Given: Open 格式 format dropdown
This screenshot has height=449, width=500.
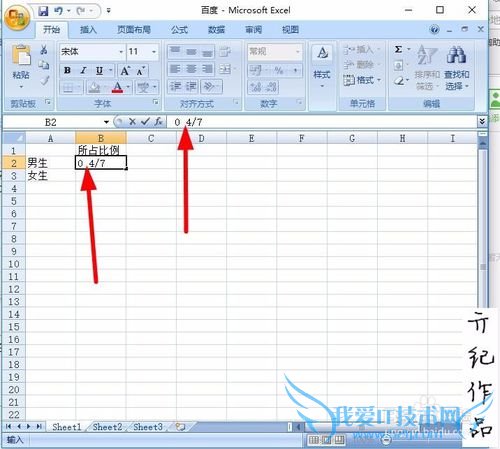Looking at the screenshot, I should pos(362,80).
